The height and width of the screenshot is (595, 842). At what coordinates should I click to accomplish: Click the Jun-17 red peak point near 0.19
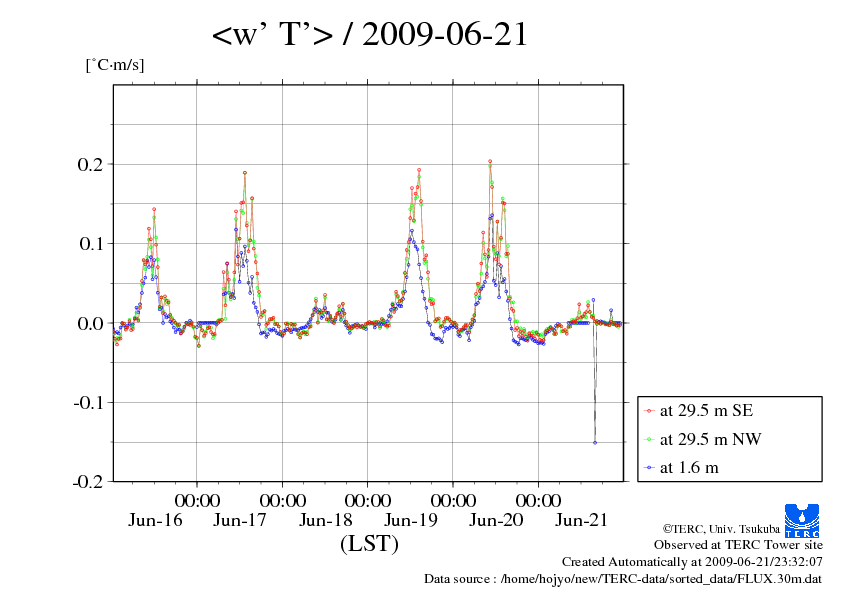[245, 173]
